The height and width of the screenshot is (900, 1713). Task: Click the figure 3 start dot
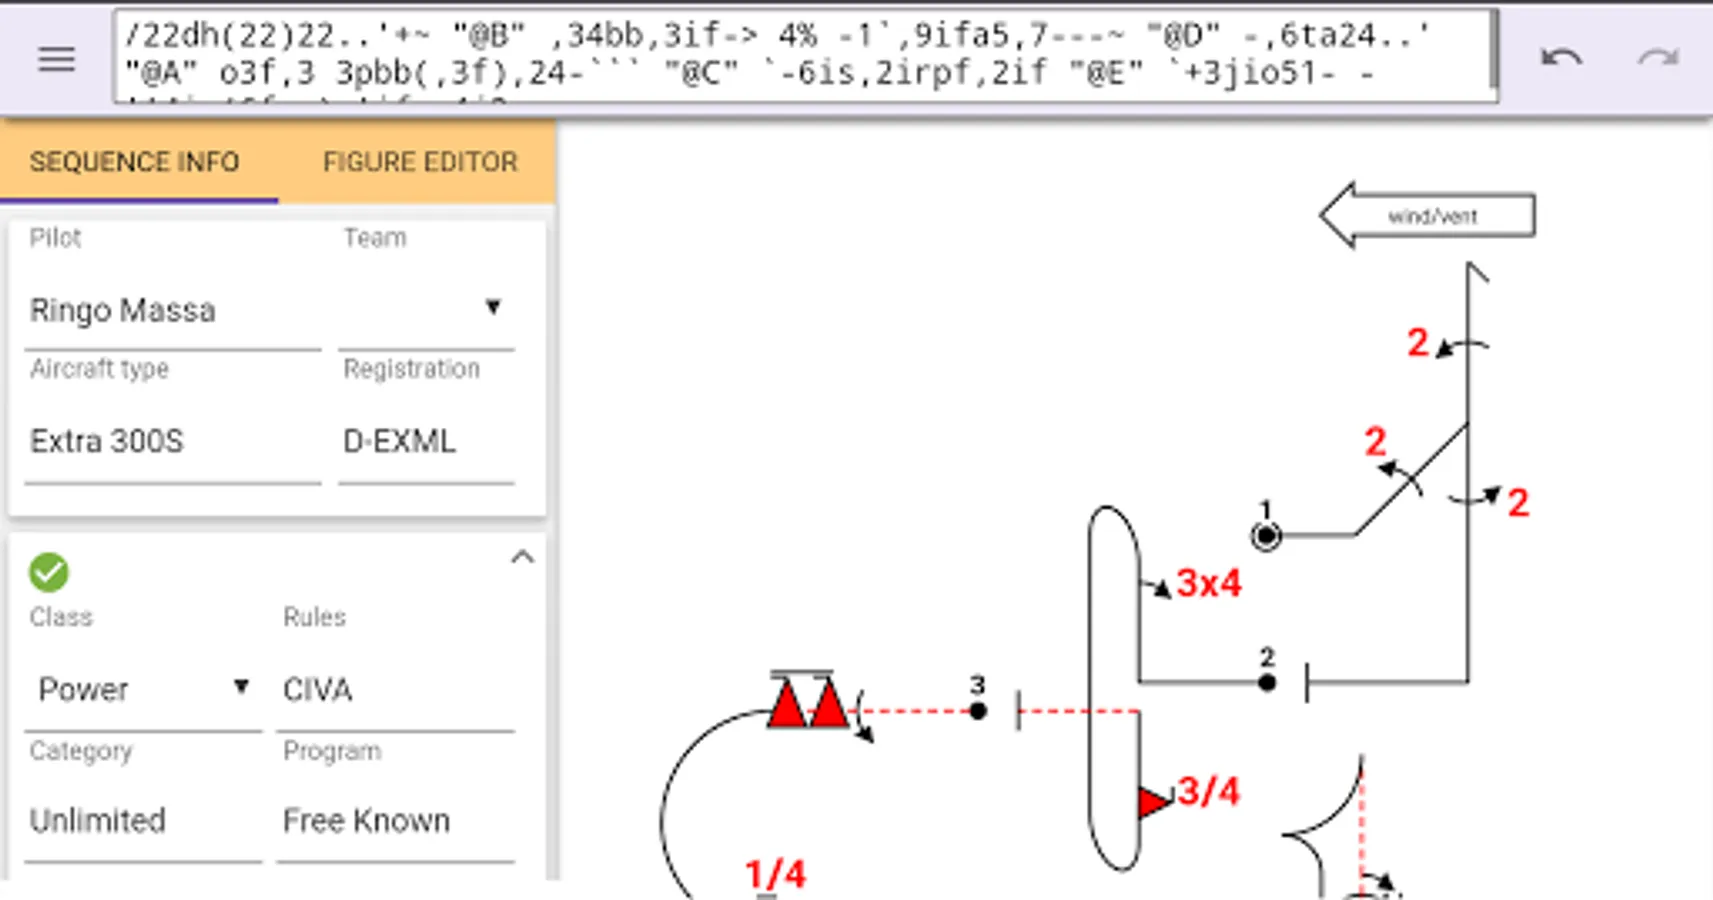point(978,711)
